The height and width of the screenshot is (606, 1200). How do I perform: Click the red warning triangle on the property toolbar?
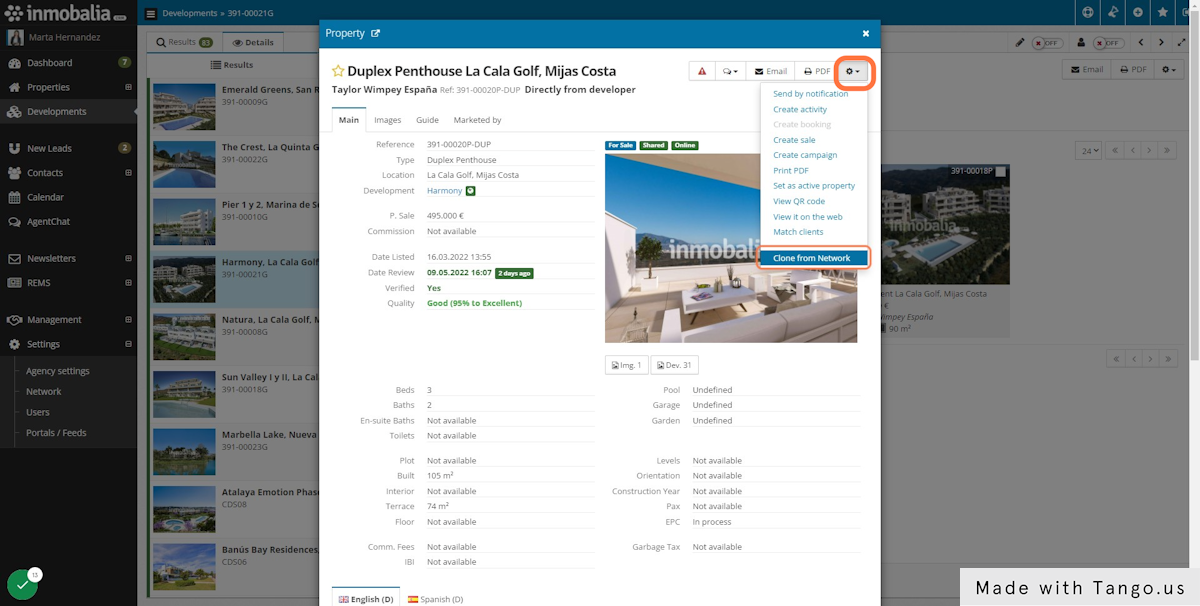700,70
